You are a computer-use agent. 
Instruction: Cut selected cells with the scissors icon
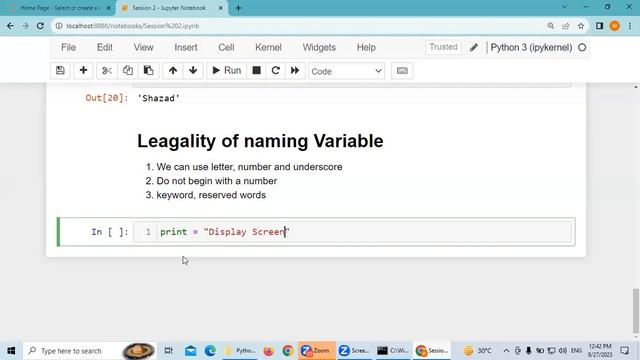tap(107, 71)
